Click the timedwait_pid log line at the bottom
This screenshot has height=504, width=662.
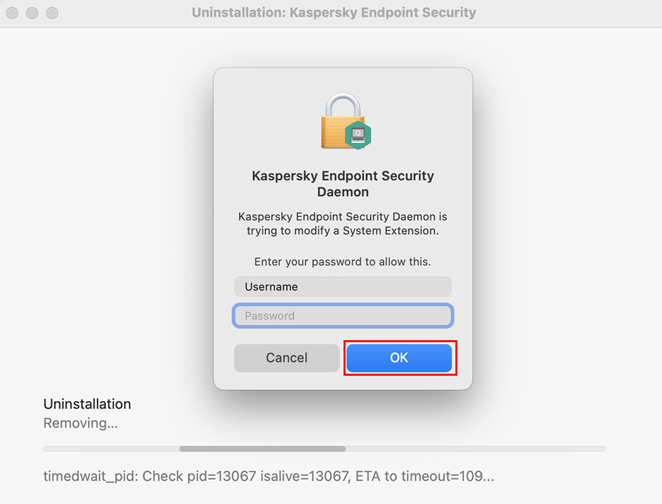coord(268,476)
